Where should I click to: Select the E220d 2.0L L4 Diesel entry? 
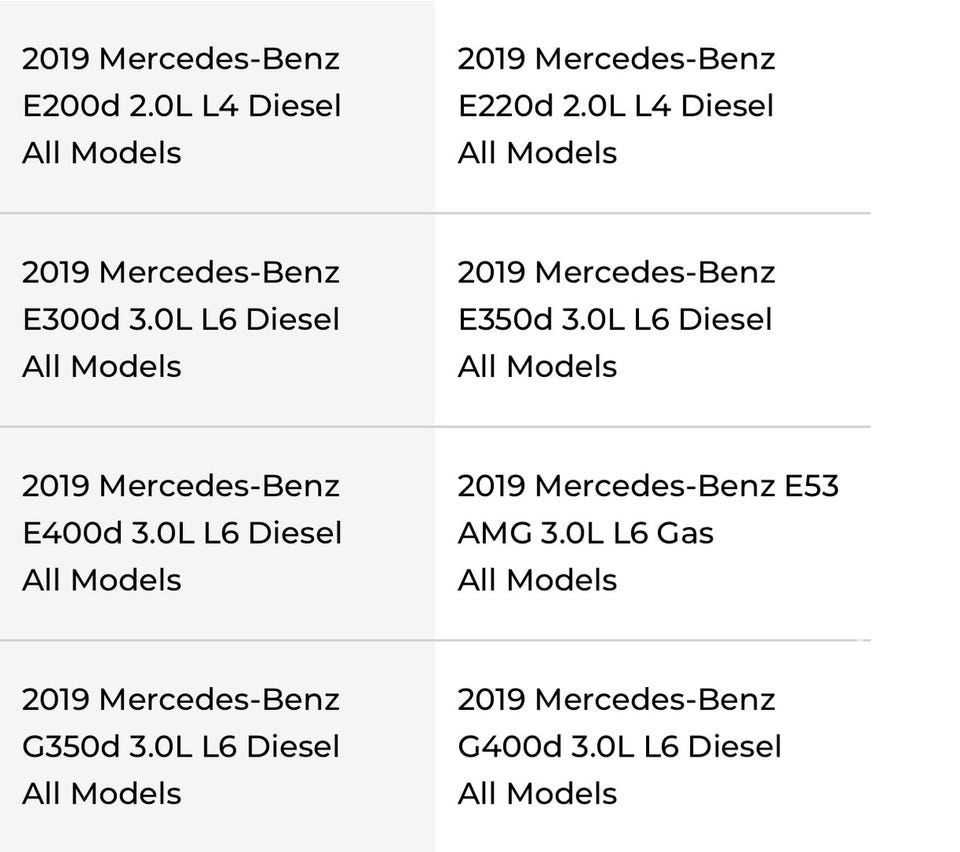pos(616,105)
